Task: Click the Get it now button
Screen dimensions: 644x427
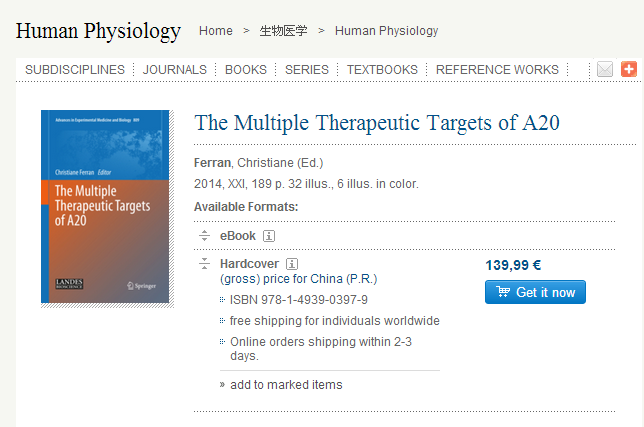Action: [535, 292]
